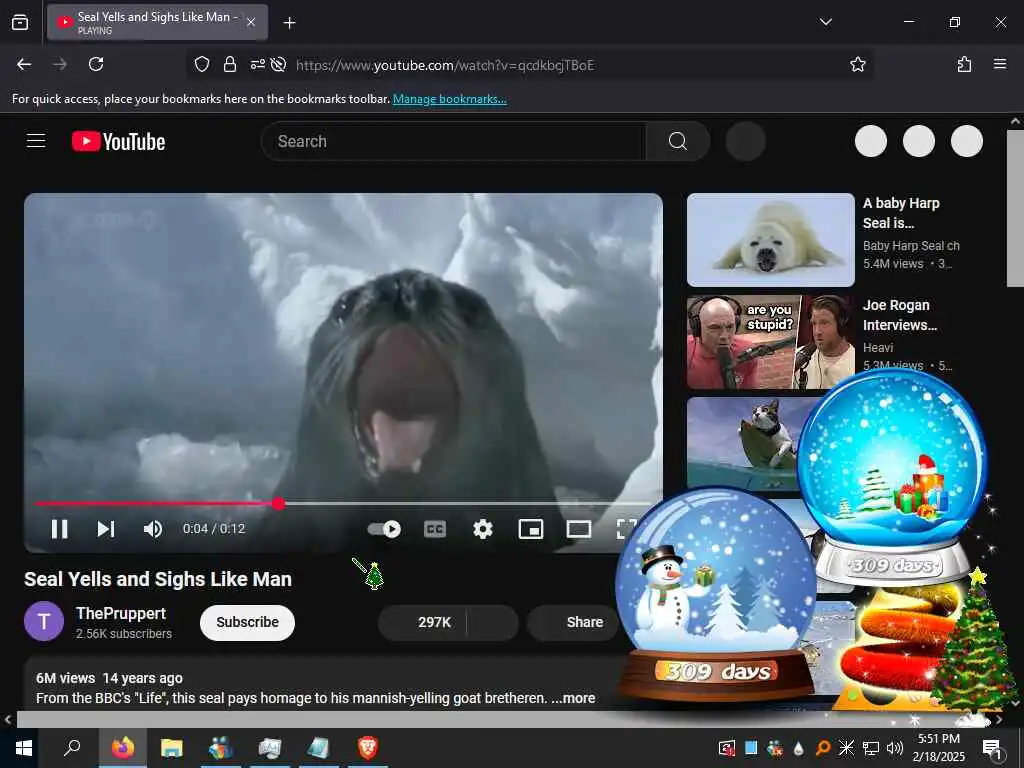Click the search magnifier button

(678, 141)
